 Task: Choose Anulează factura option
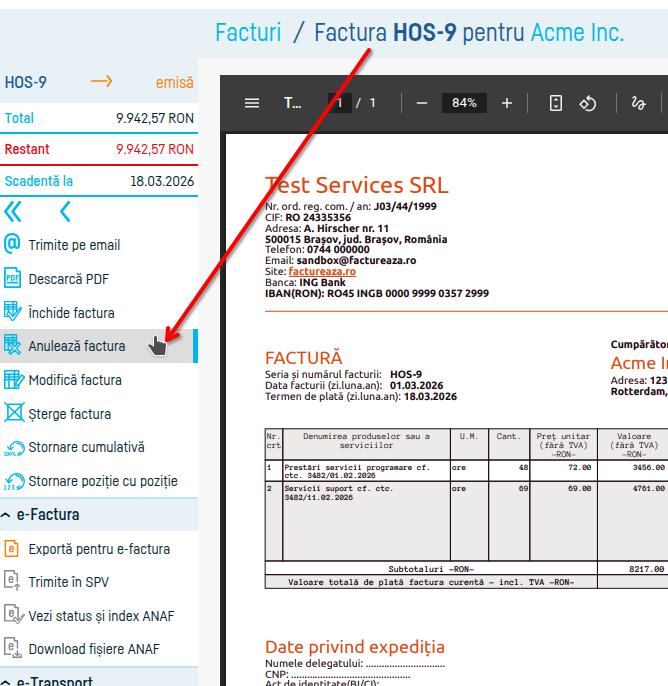tap(77, 346)
